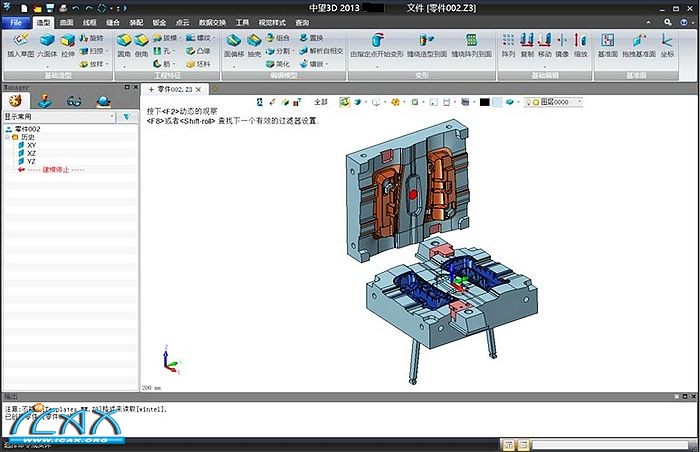Click the black color swatch in view toolbar
The image size is (700, 452).
pos(485,102)
